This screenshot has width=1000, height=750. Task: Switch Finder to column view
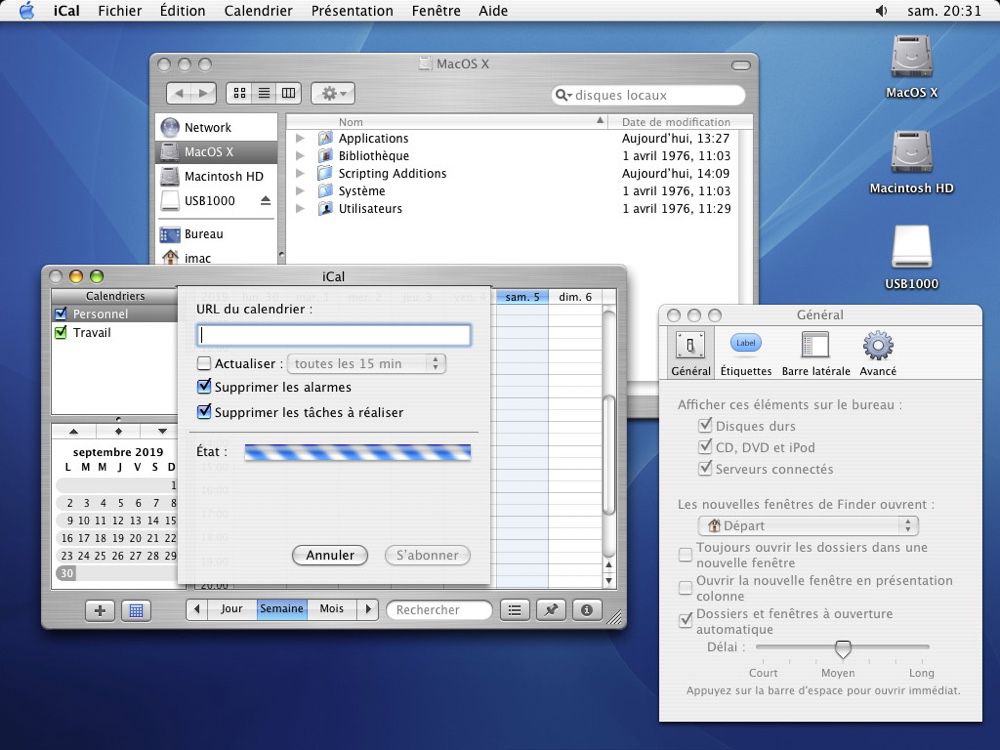coord(289,93)
